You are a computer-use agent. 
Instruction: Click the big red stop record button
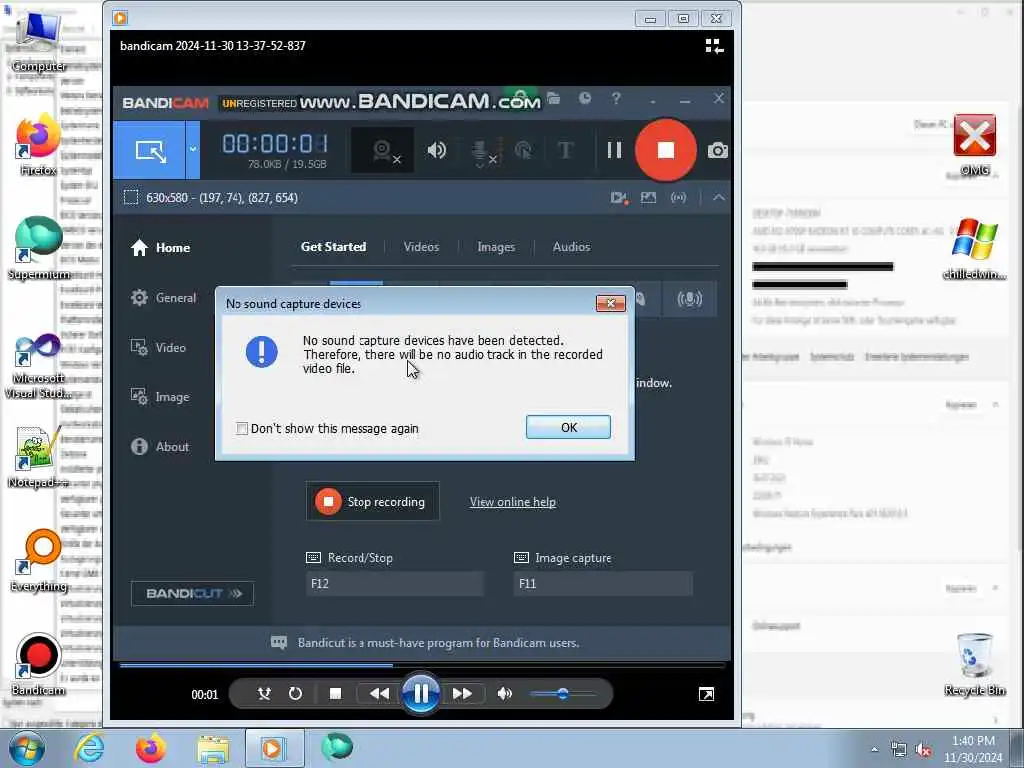[x=665, y=150]
